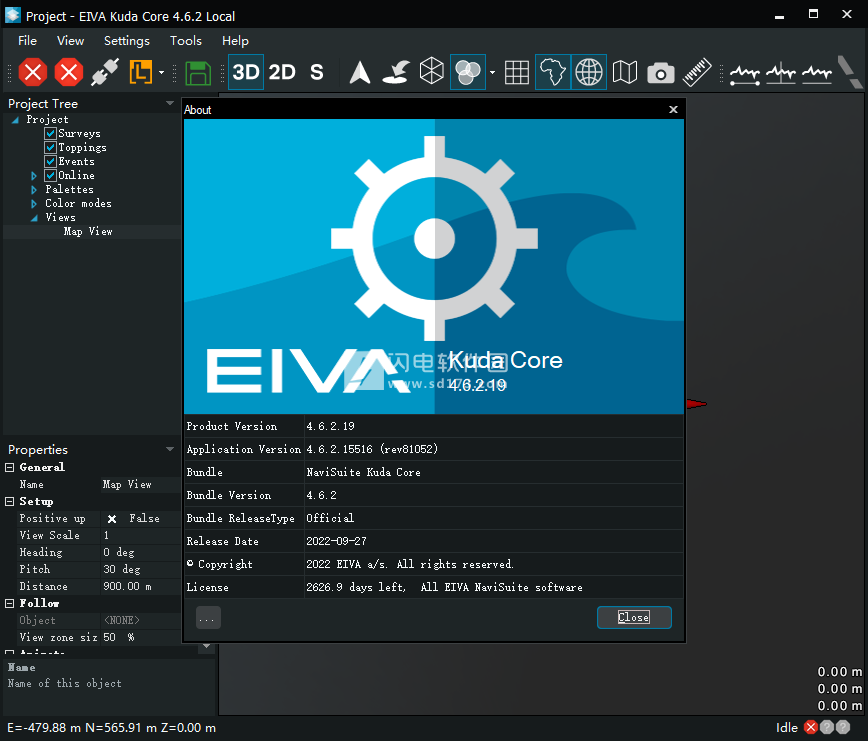Open the Tools menu

click(x=185, y=41)
